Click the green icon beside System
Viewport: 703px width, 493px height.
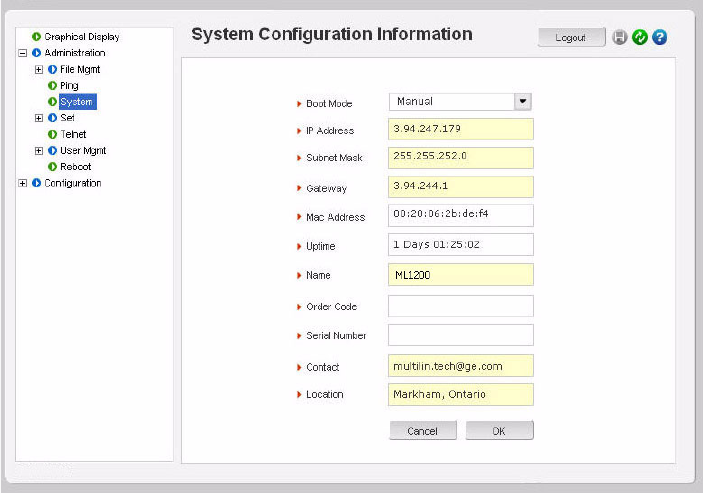point(52,102)
